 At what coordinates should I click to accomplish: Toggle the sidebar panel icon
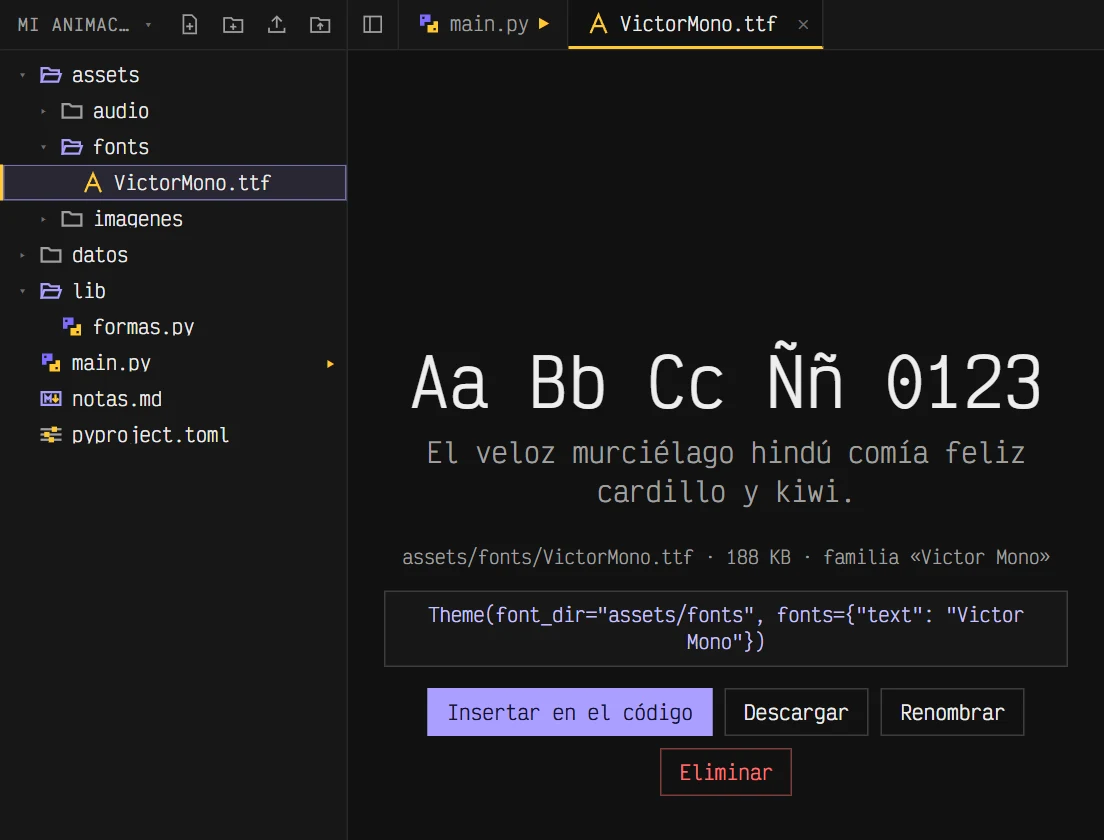click(372, 25)
